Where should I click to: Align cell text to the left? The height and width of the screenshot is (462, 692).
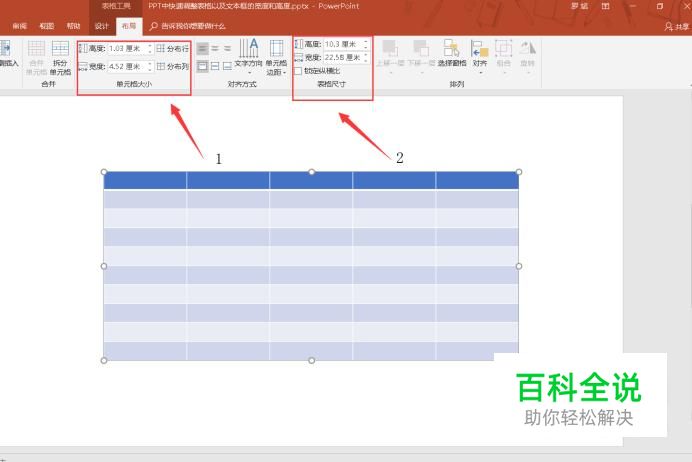[x=203, y=48]
